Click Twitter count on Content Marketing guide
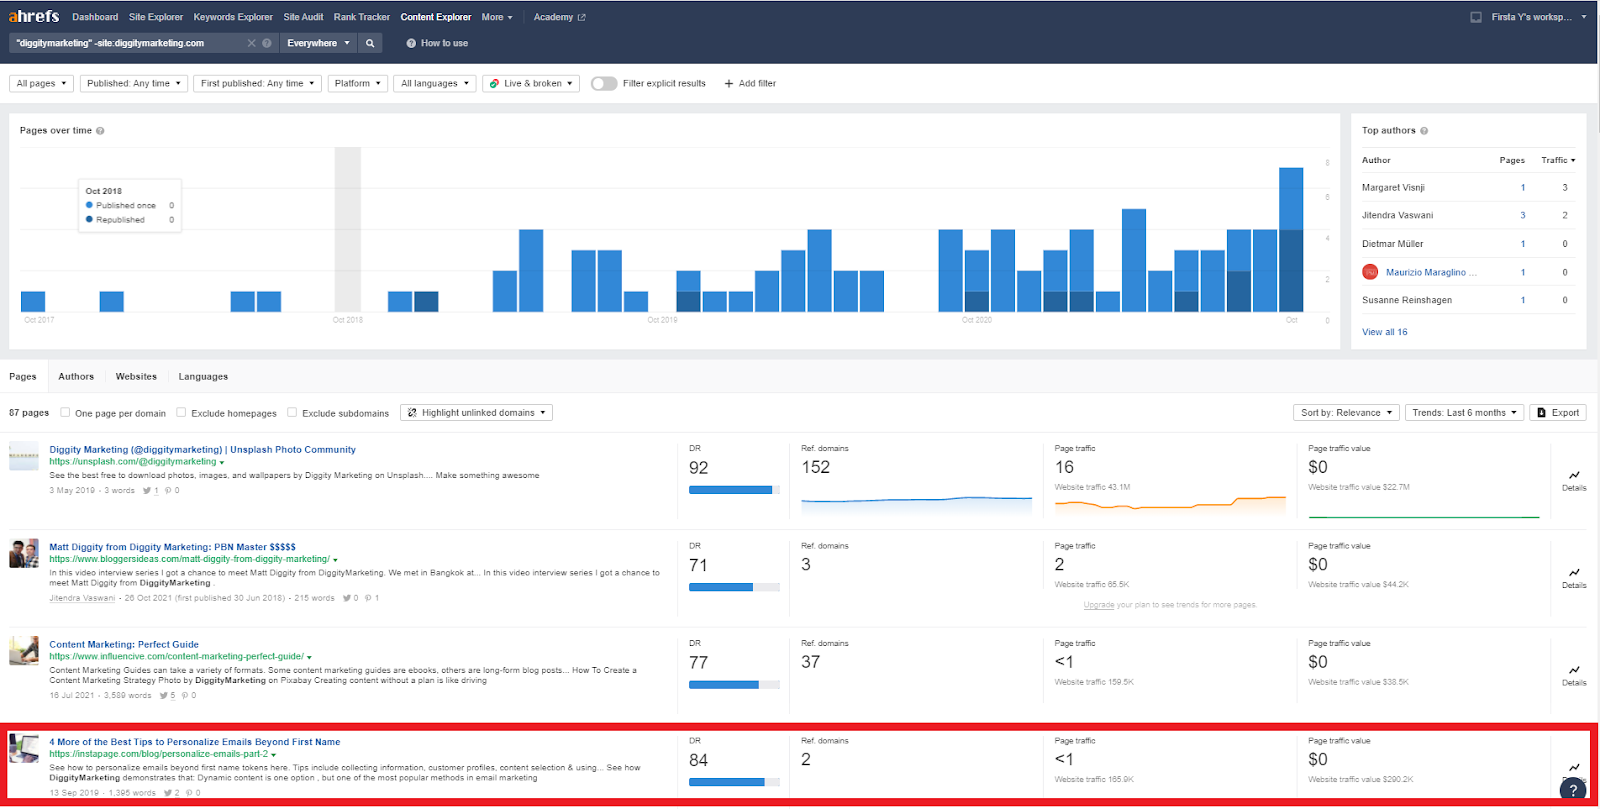 (x=167, y=695)
